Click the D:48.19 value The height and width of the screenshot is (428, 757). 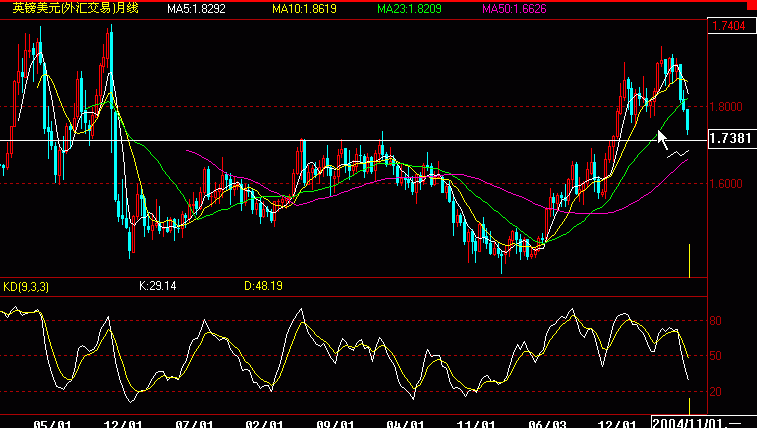pyautogui.click(x=264, y=286)
